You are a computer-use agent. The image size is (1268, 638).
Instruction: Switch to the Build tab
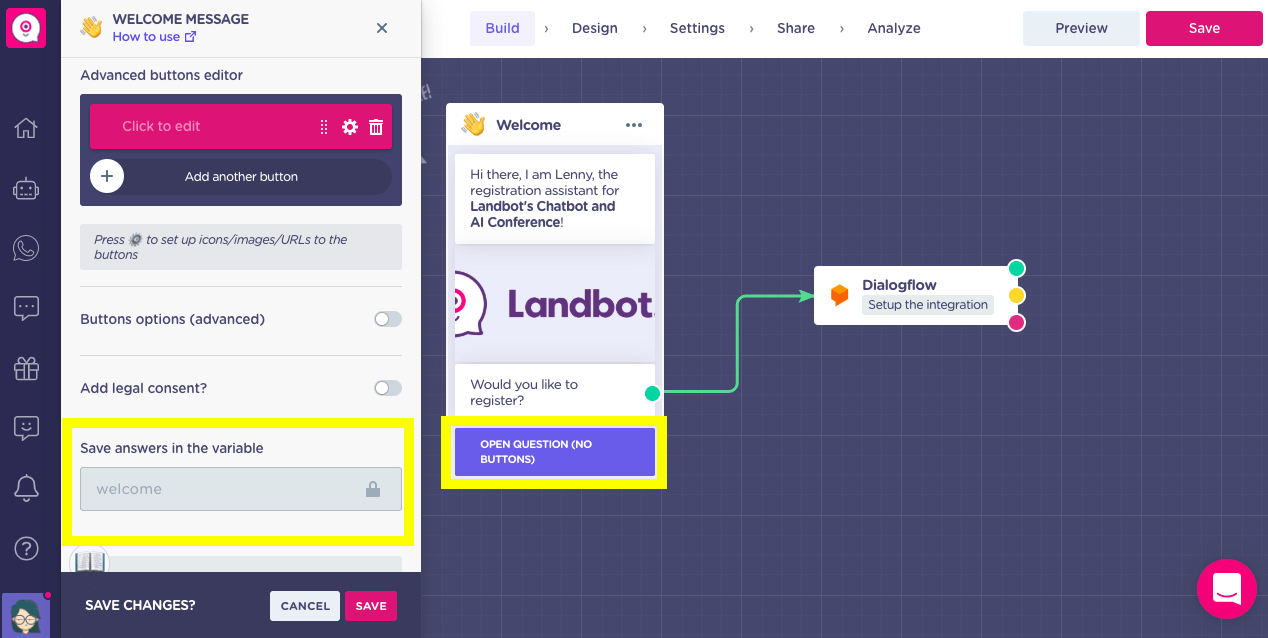pyautogui.click(x=502, y=28)
